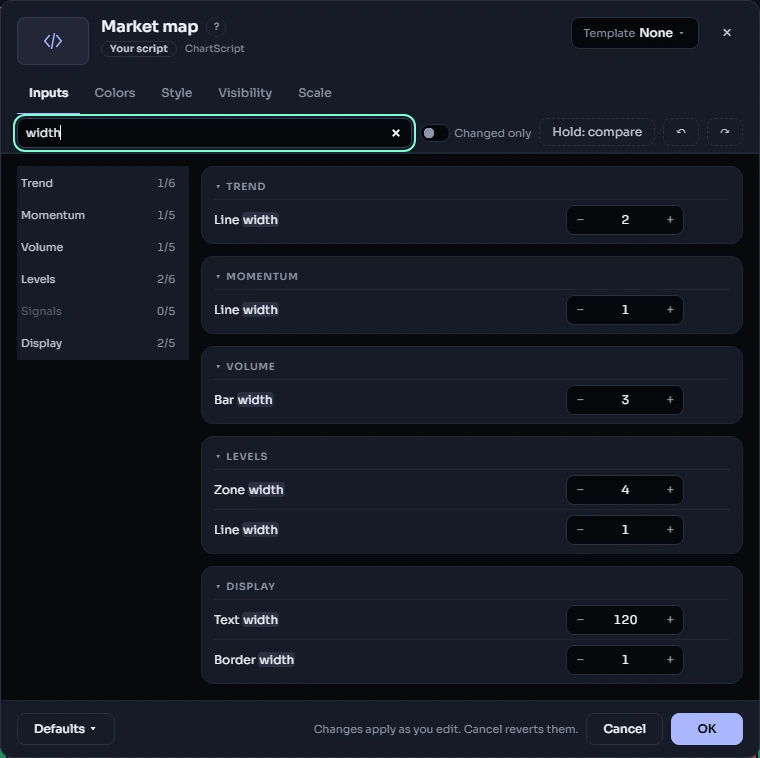Click the Border width value 1

625,660
